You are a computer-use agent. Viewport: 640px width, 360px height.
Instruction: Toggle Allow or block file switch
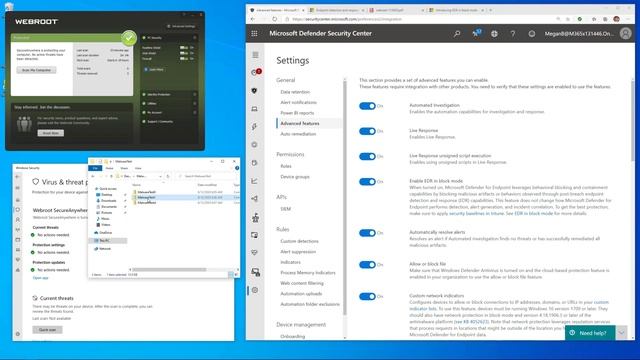pos(367,265)
